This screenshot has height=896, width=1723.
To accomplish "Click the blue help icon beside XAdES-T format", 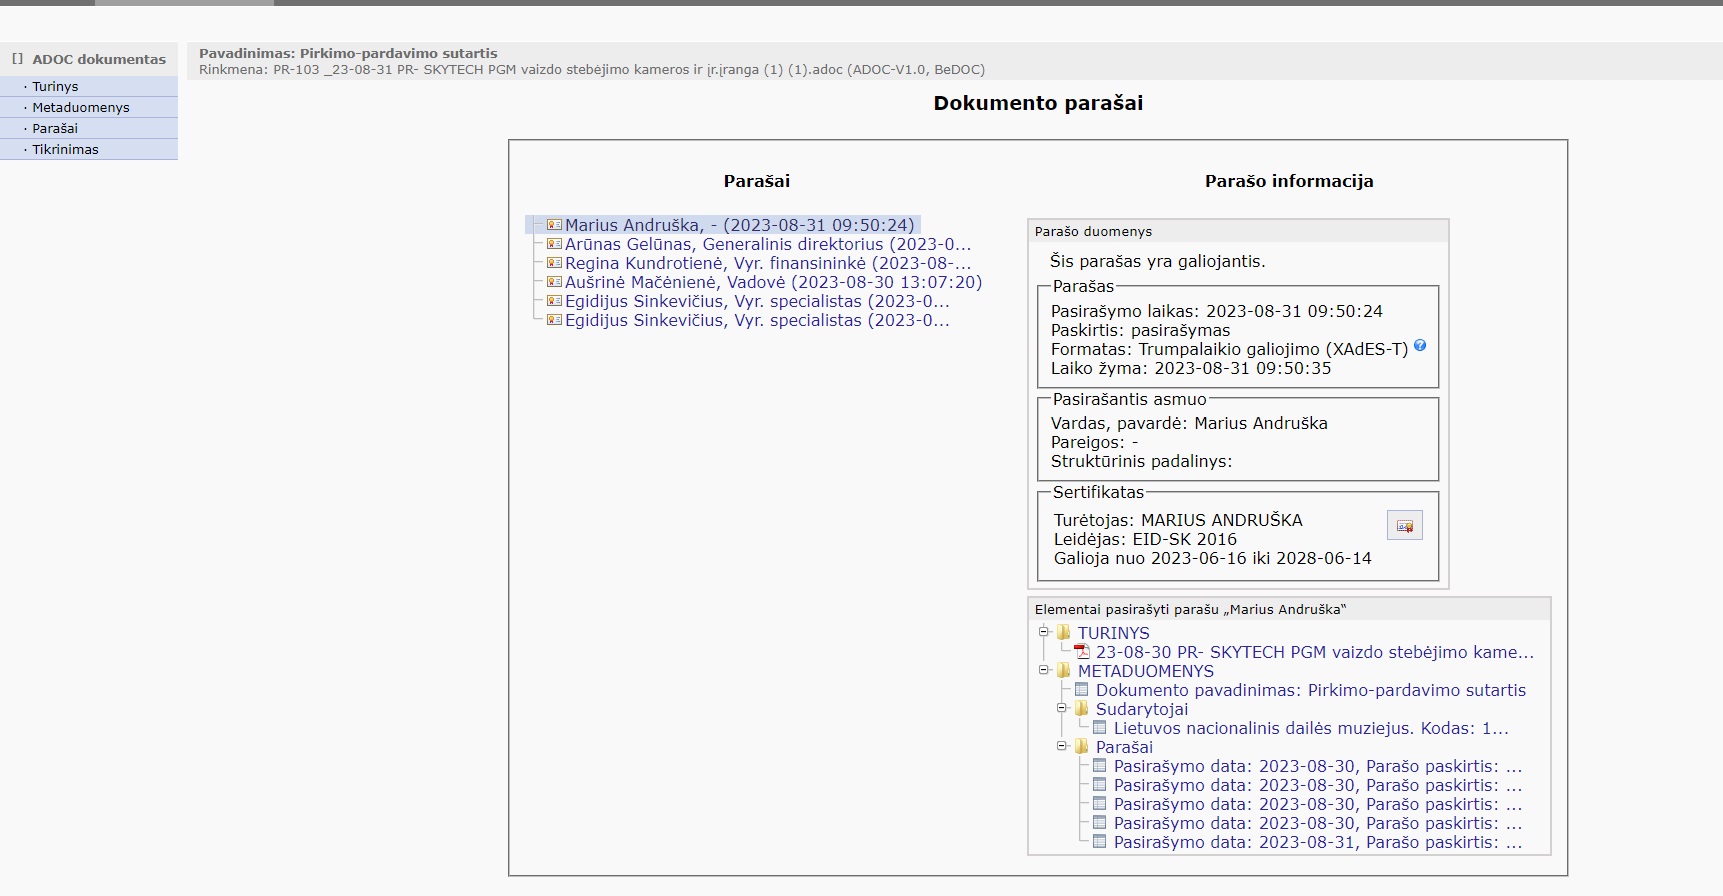I will (1420, 346).
